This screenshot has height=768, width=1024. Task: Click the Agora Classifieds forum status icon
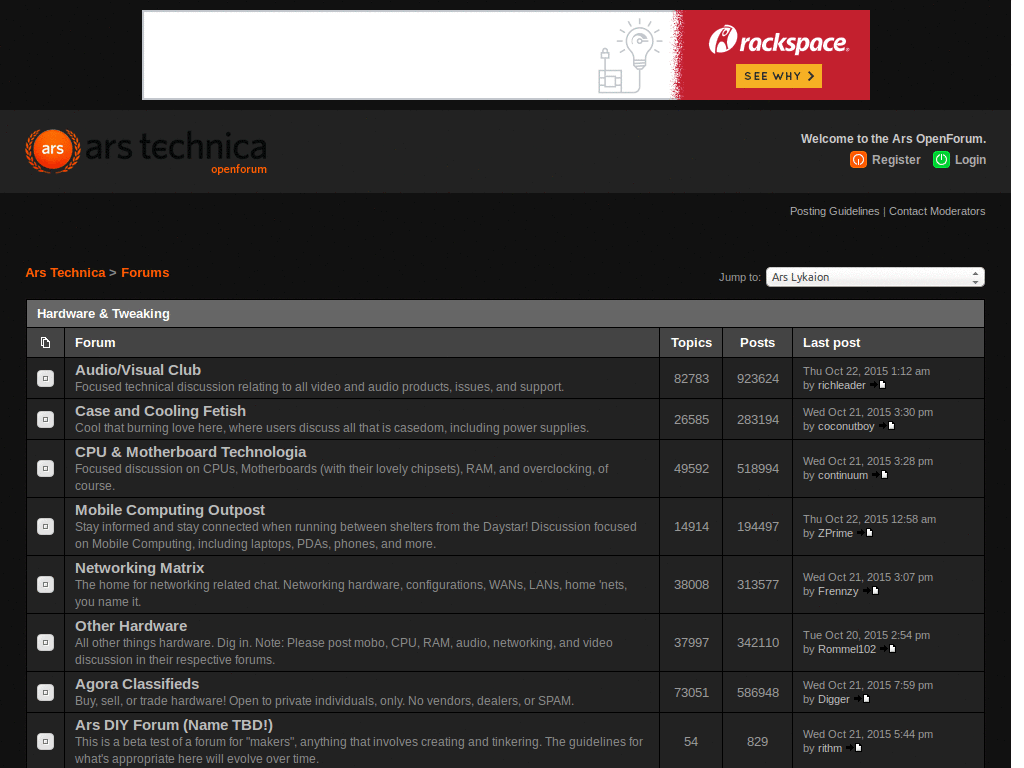tap(45, 692)
